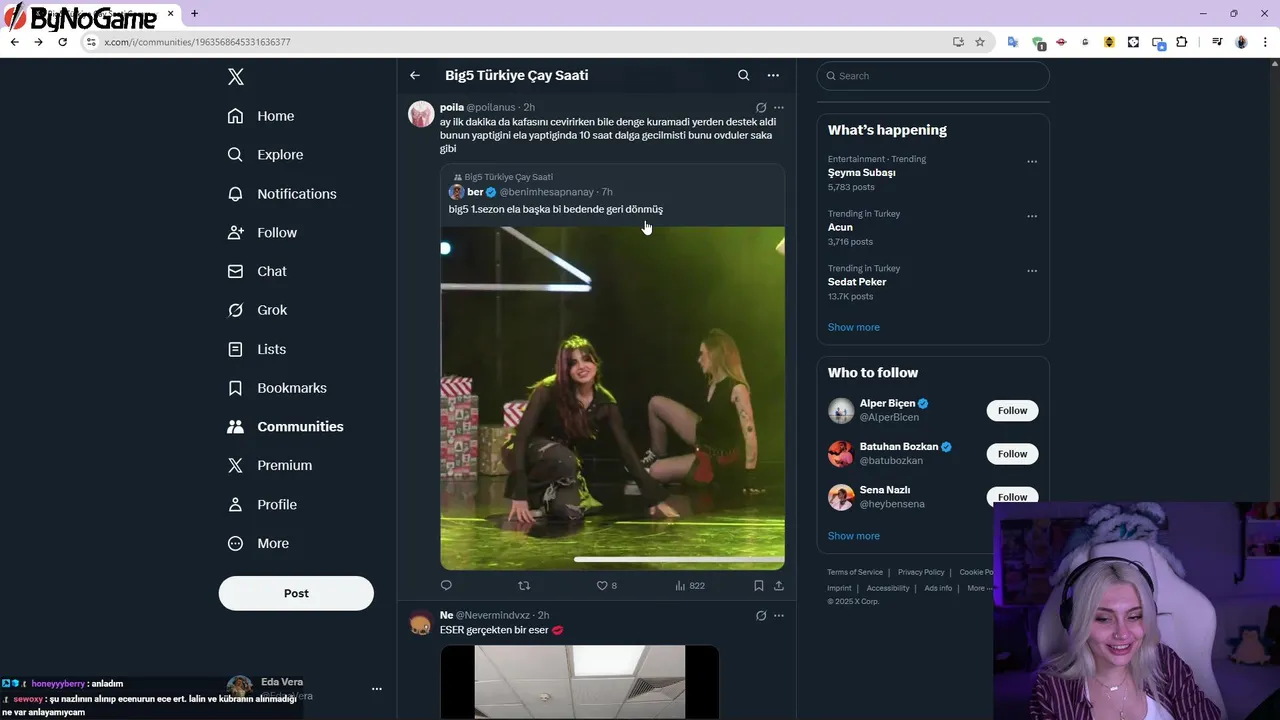Go back using the community header arrow
The height and width of the screenshot is (720, 1280).
tap(415, 75)
